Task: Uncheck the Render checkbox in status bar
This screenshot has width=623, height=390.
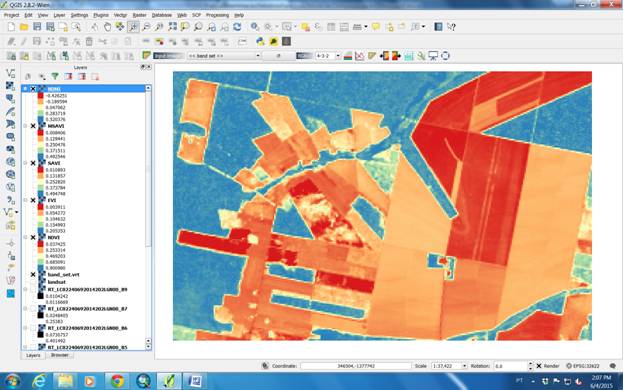Action: pyautogui.click(x=539, y=366)
